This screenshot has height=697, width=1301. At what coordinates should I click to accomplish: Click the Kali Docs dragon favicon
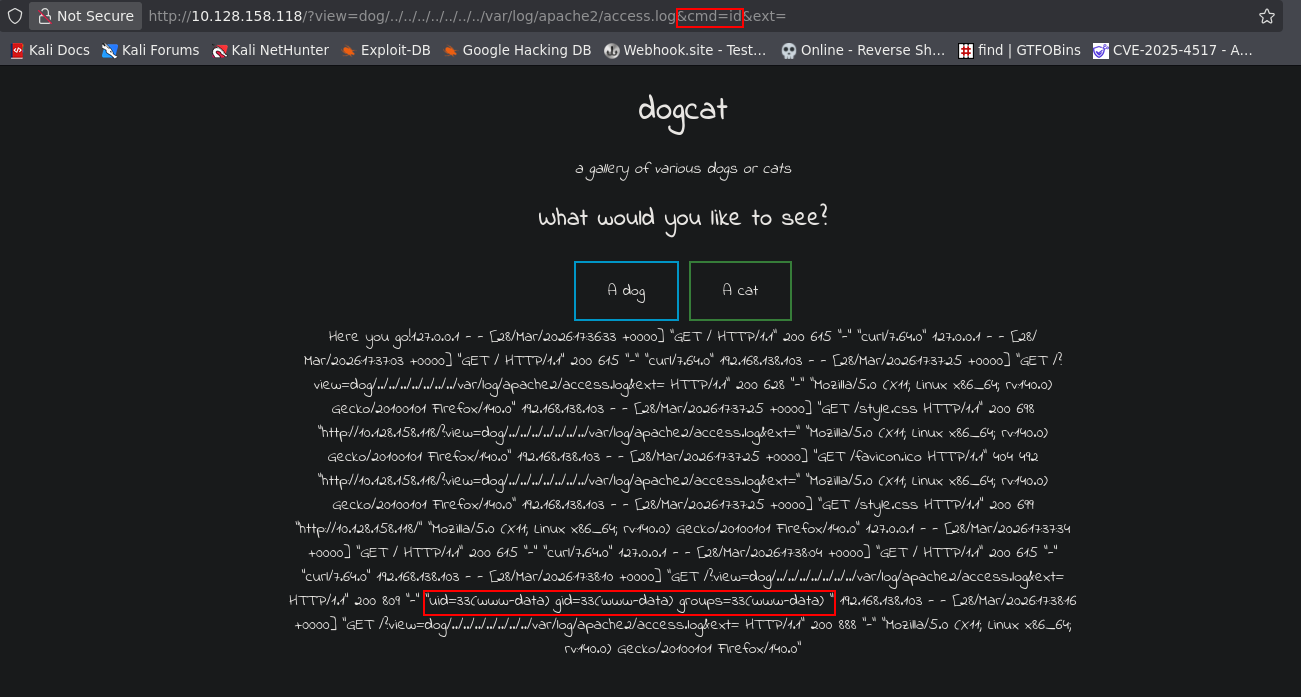coord(16,49)
